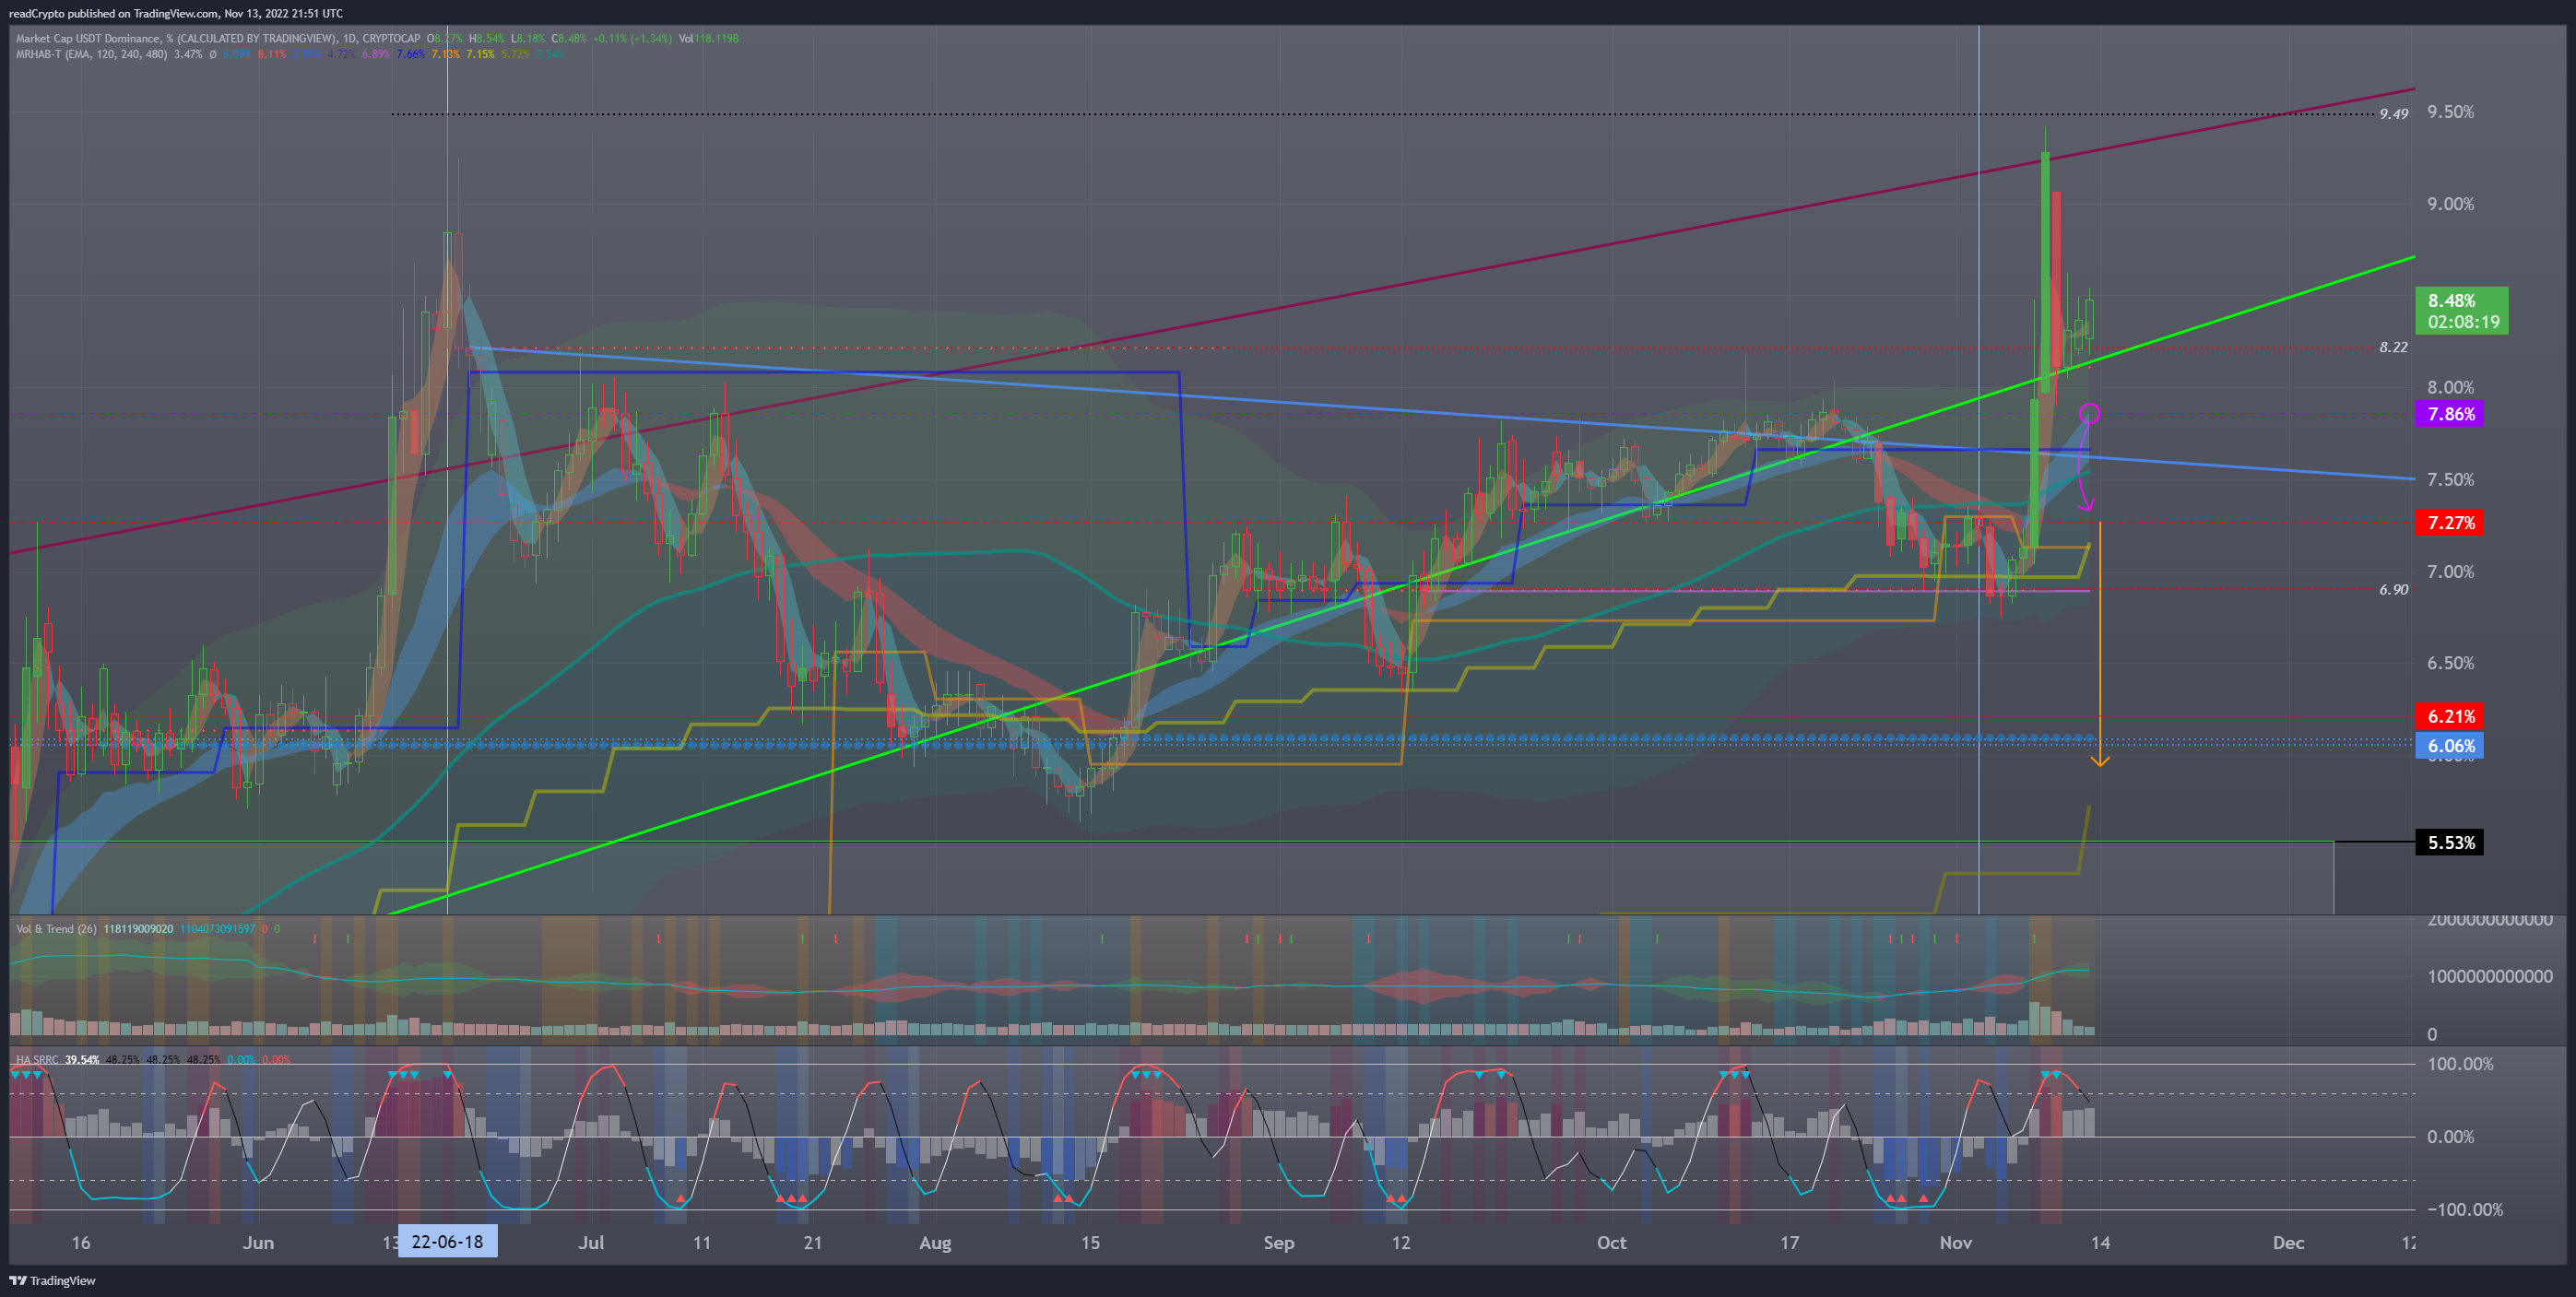Screen dimensions: 2576x1297
Task: Click the 2000000000000 volume axis label
Action: tap(2490, 921)
